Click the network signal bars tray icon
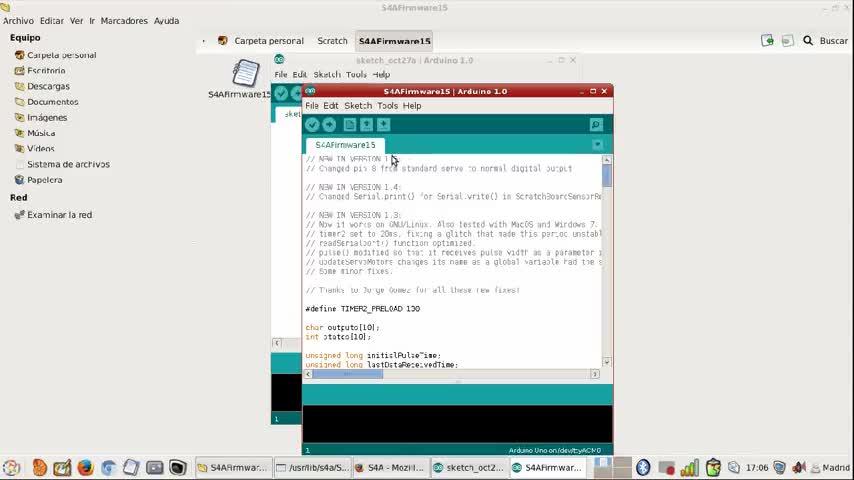The image size is (854, 480). tap(689, 467)
